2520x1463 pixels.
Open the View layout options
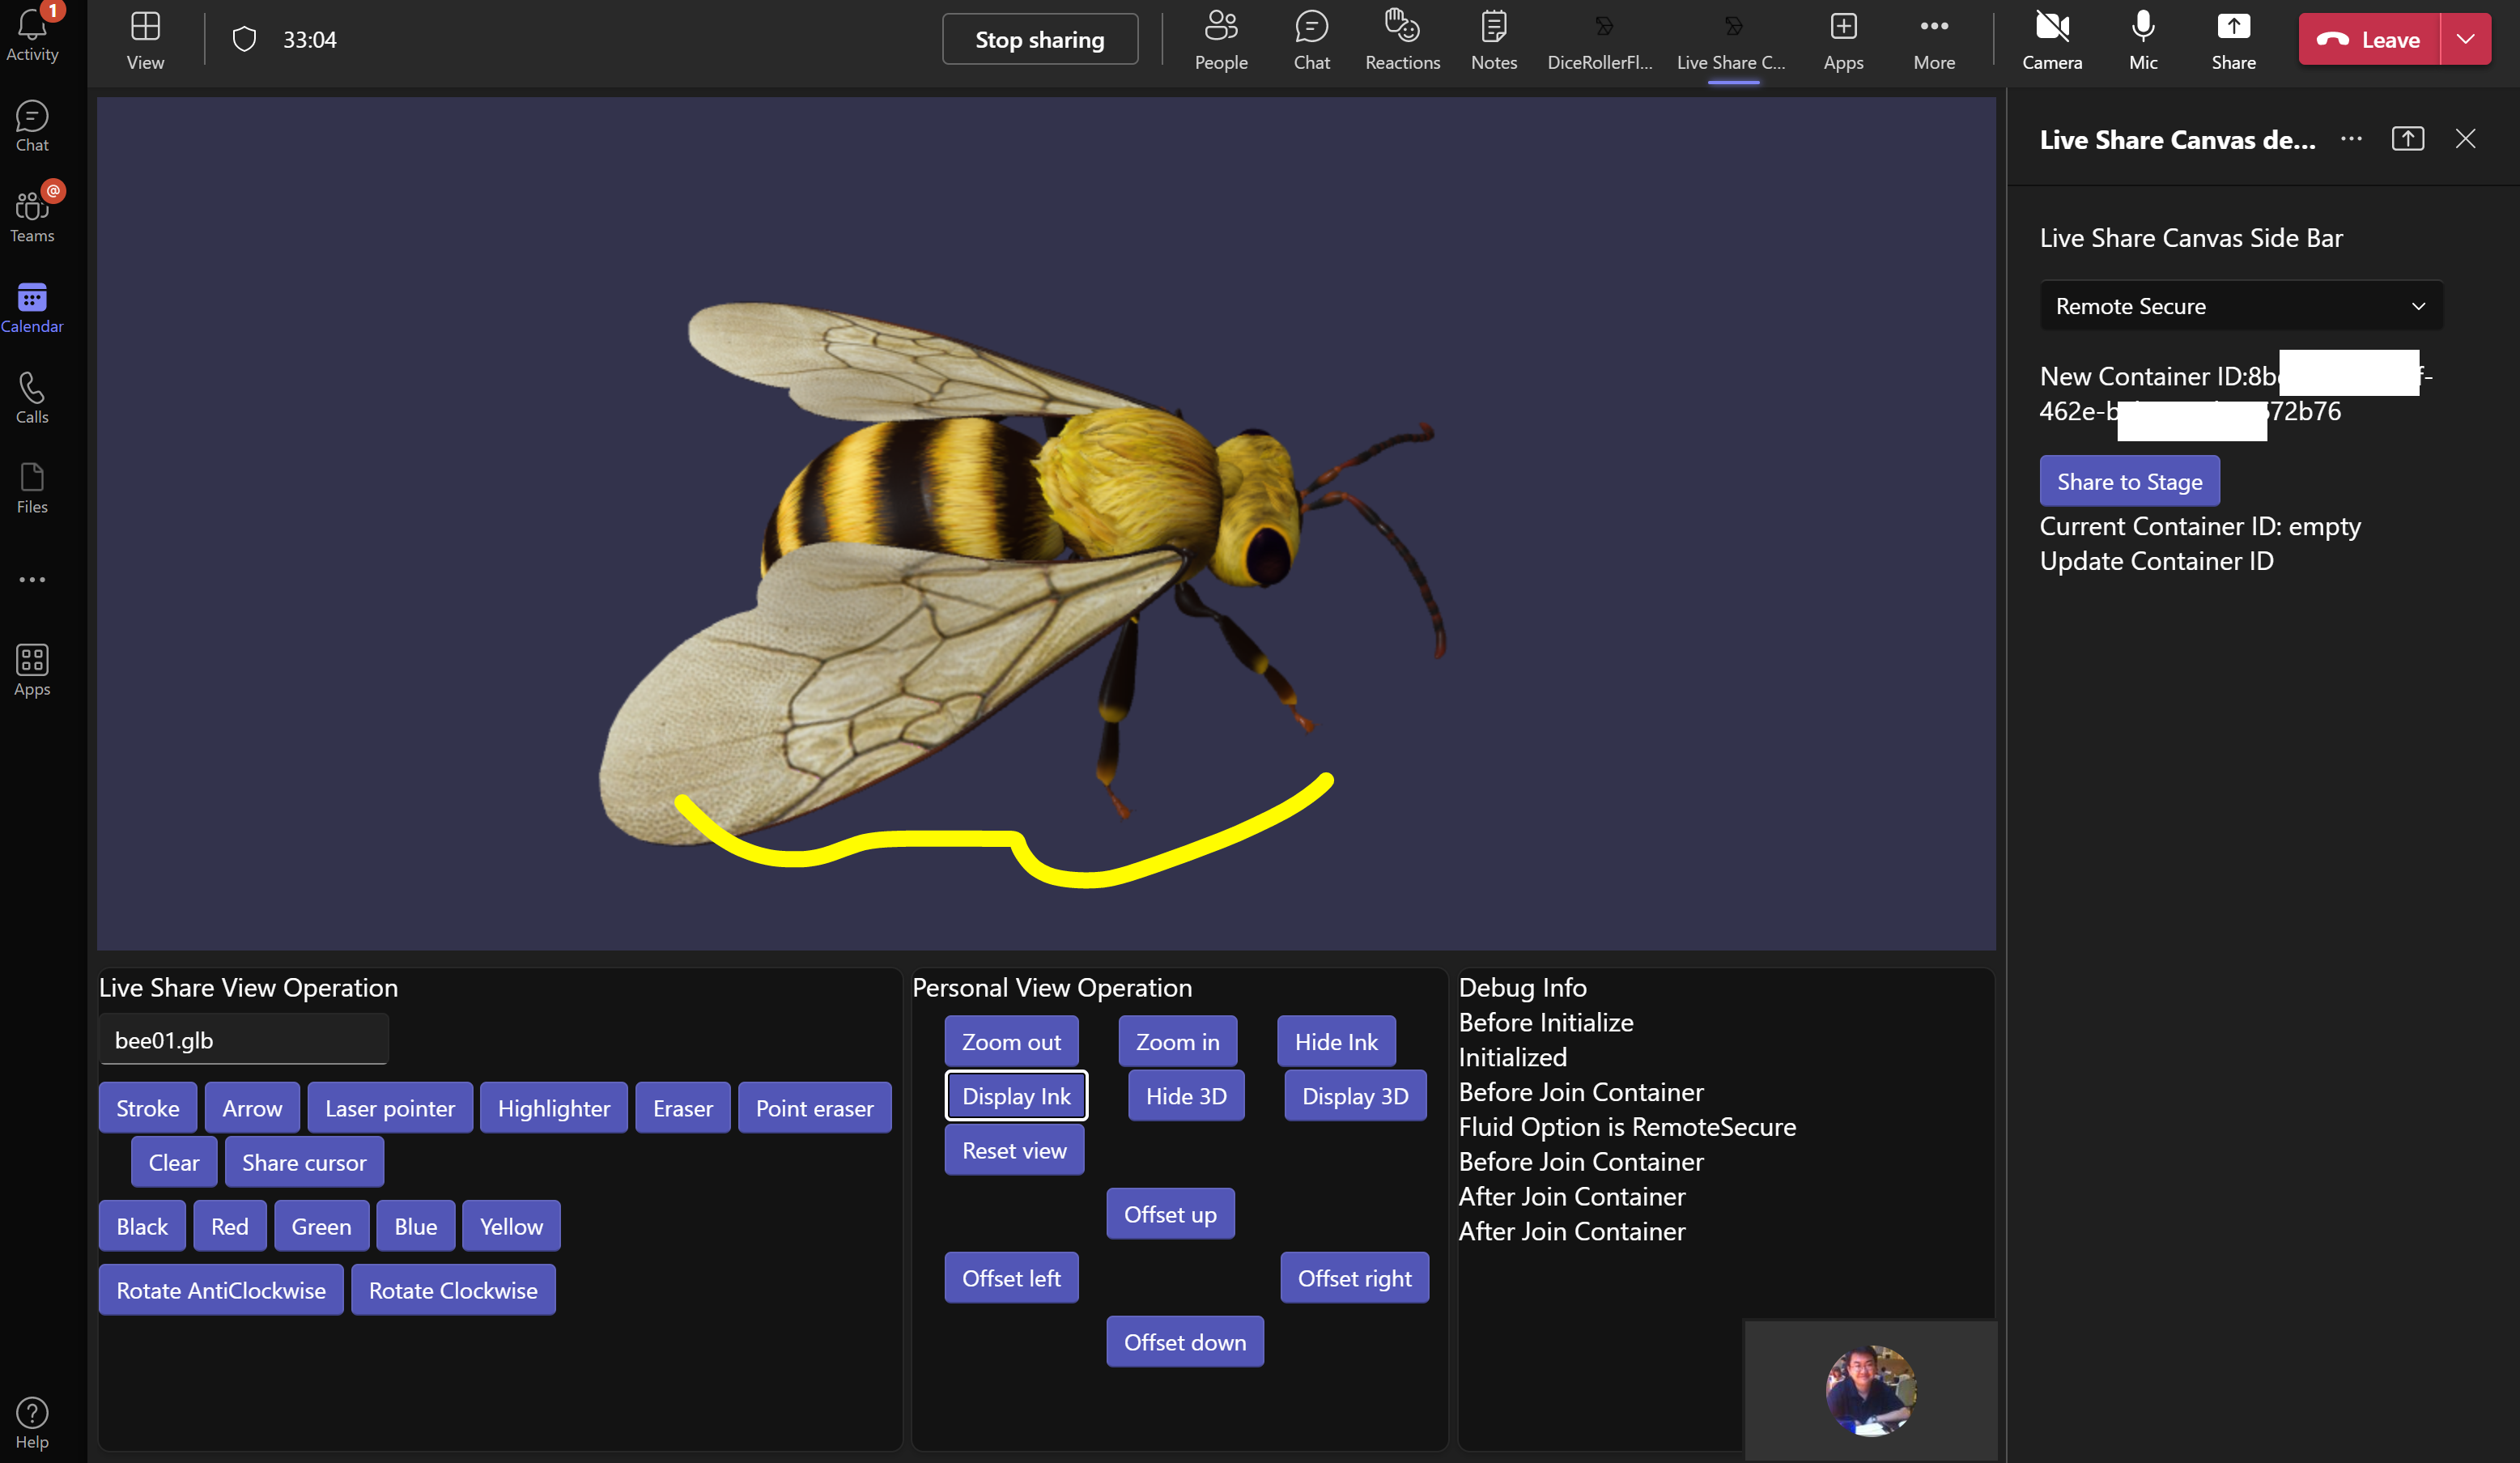145,40
